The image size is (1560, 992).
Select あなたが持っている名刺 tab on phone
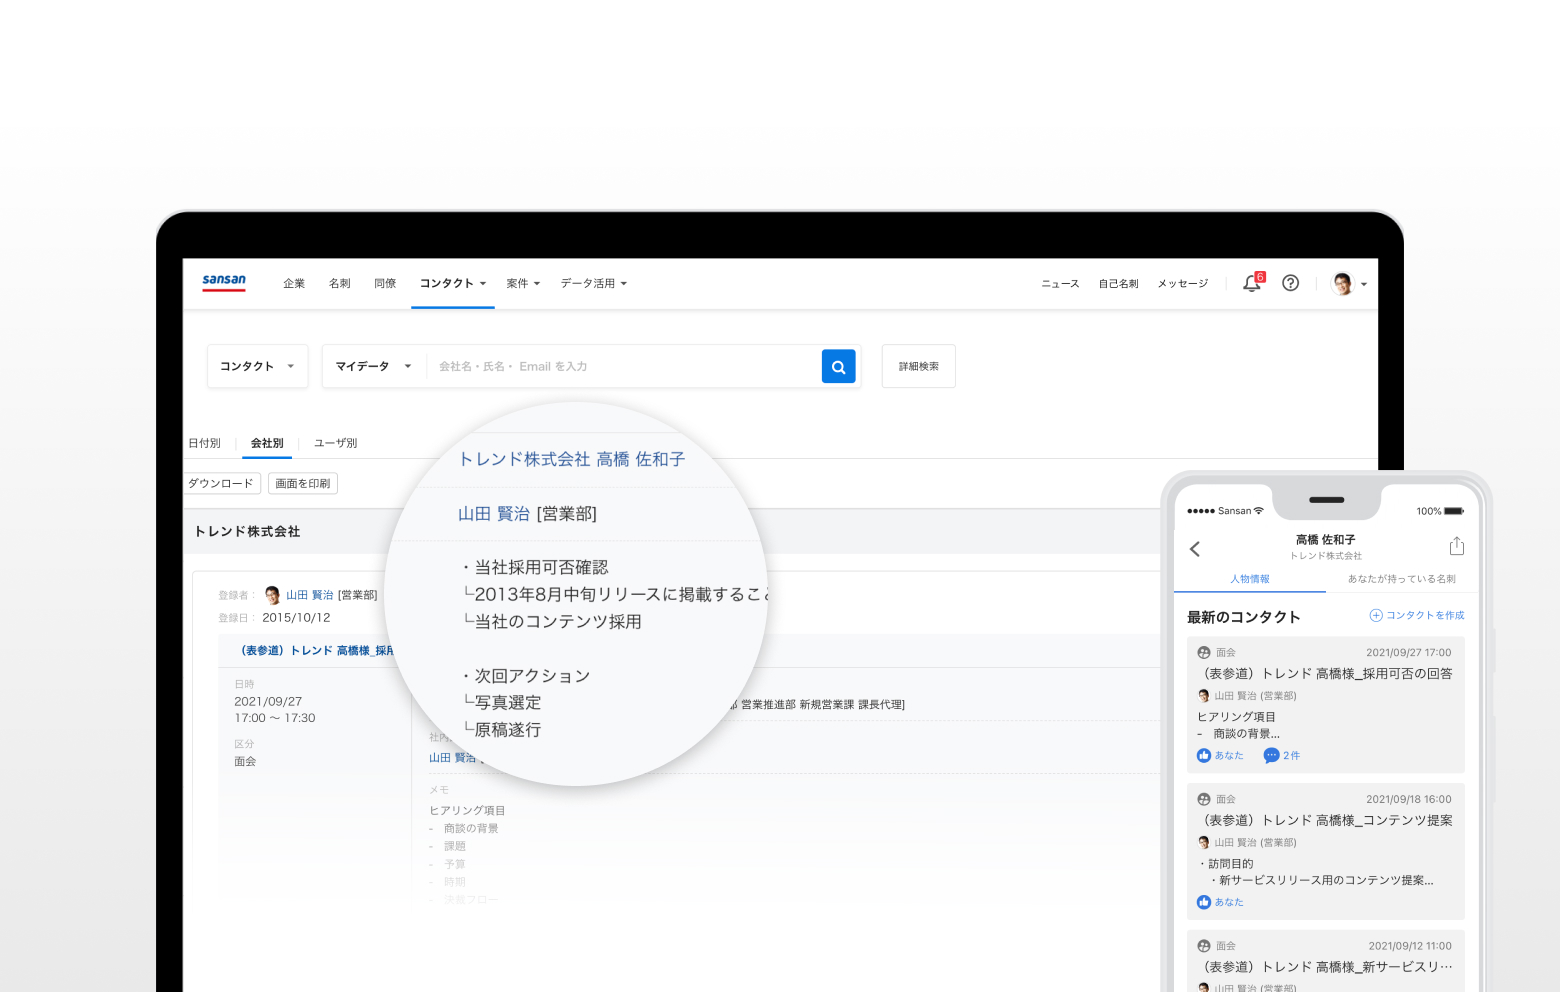click(1401, 579)
